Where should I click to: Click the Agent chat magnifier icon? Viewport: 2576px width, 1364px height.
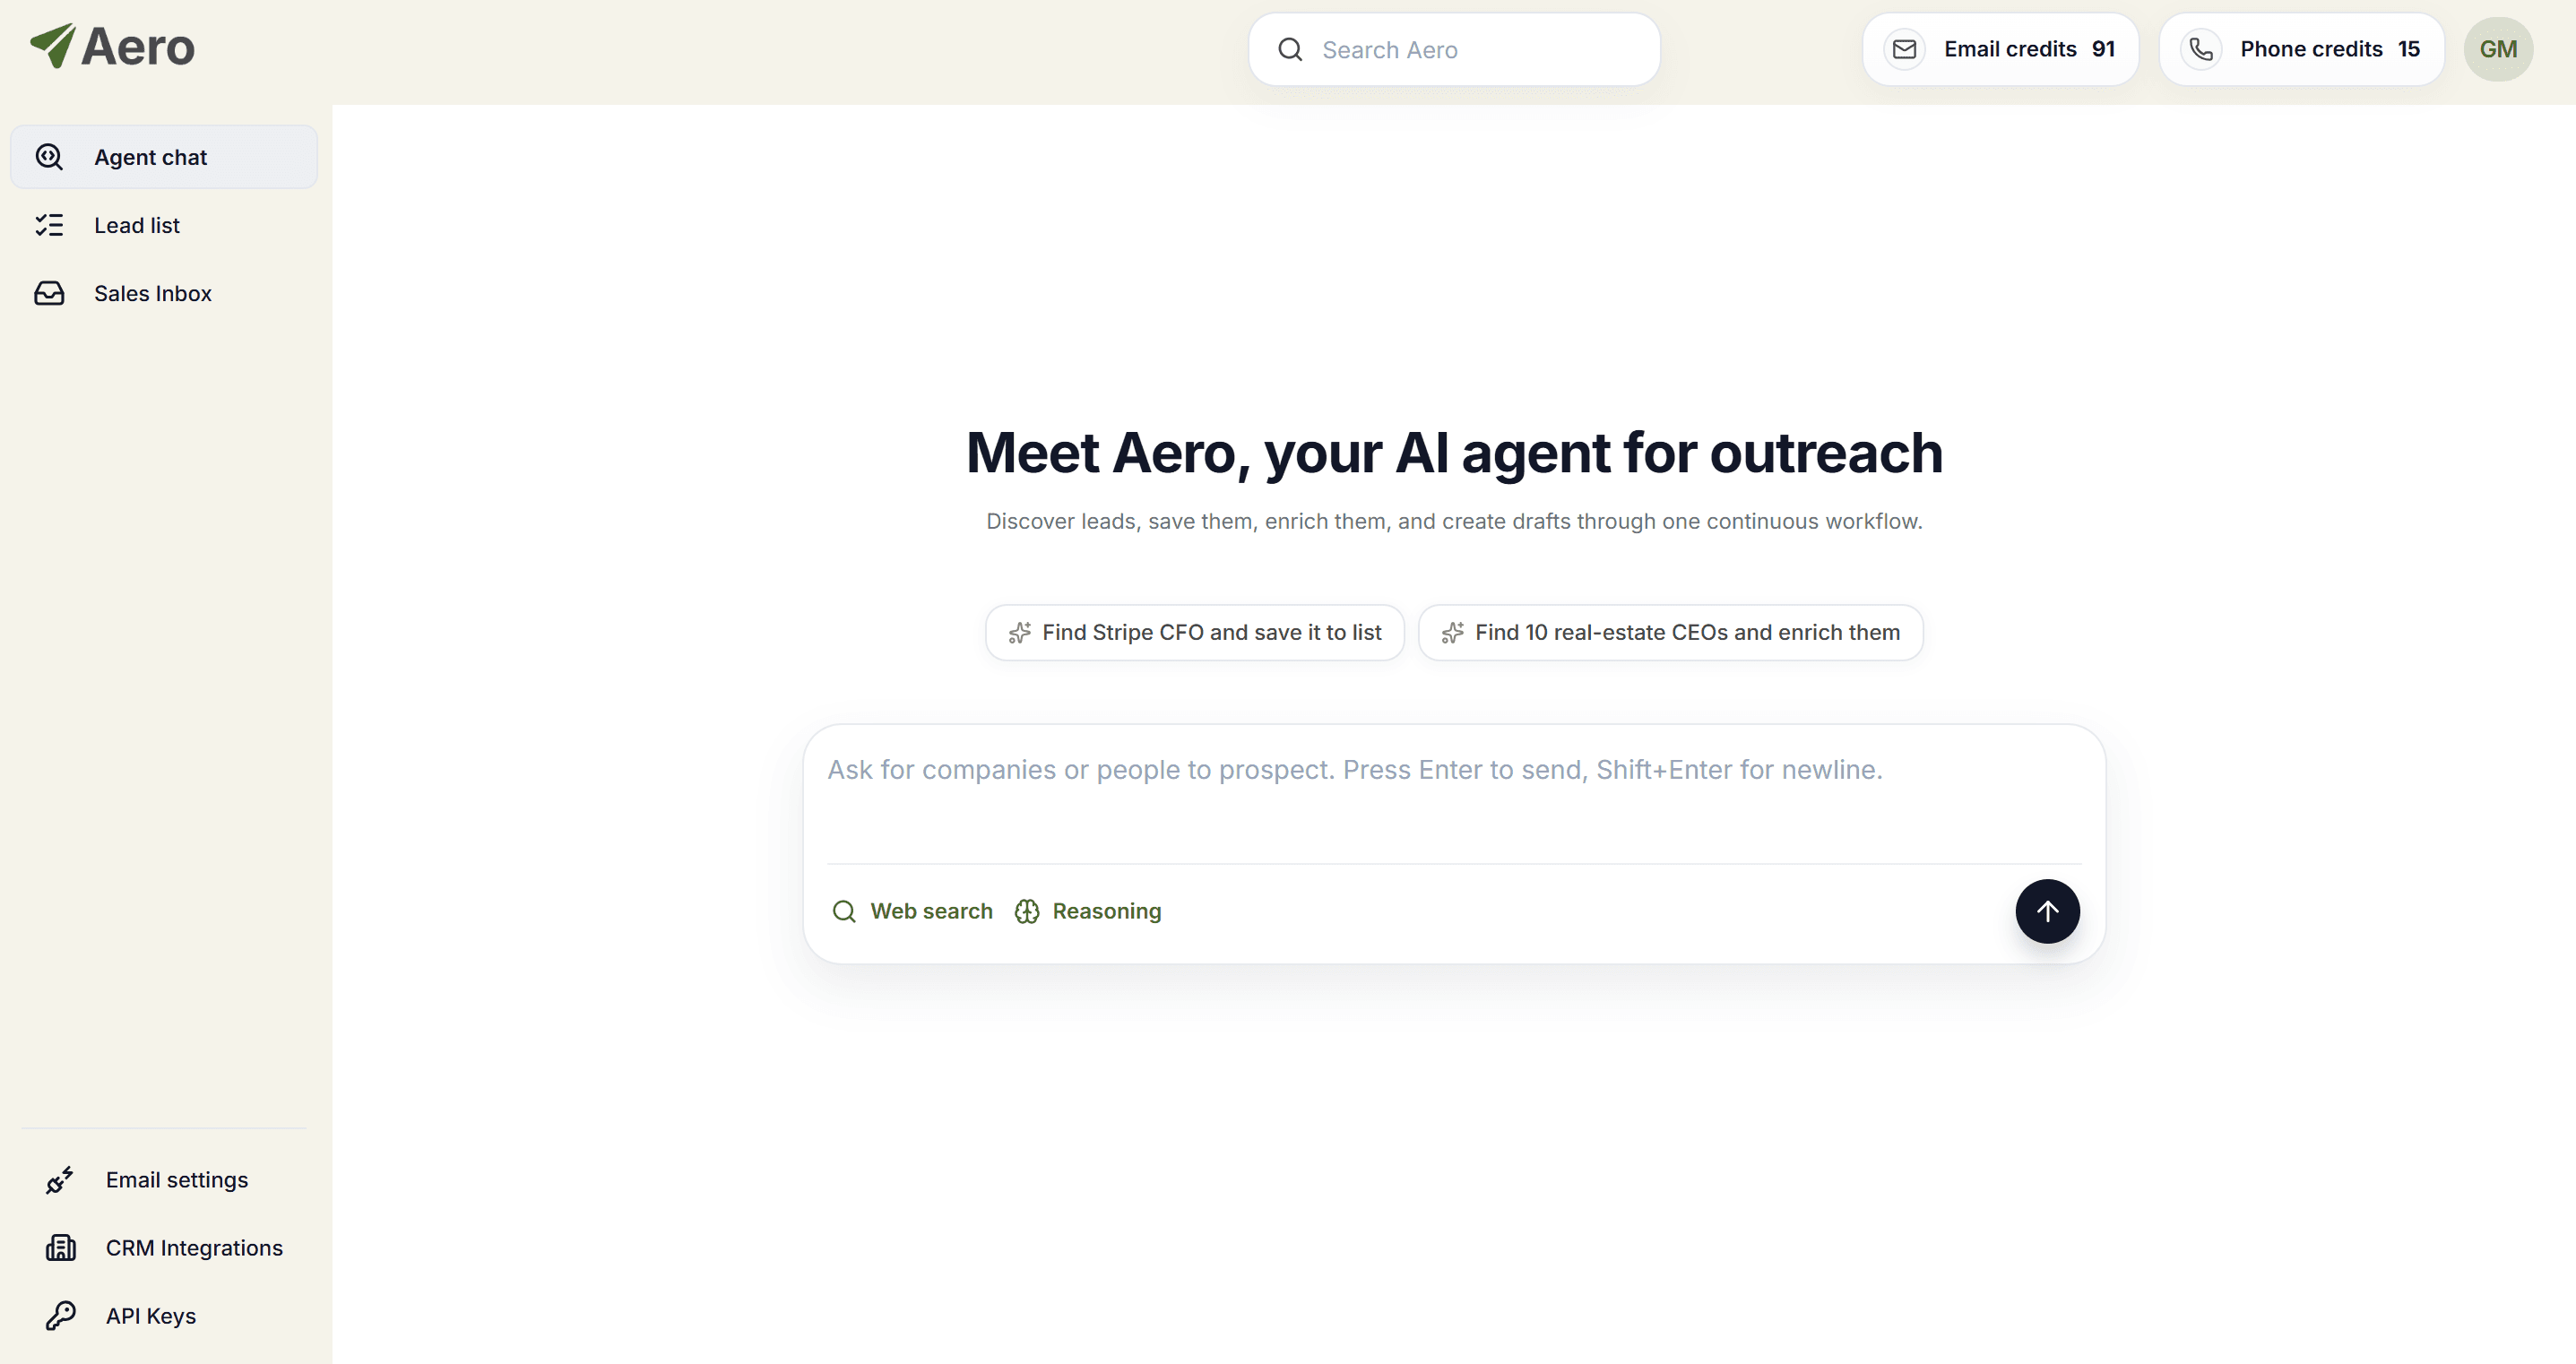[49, 157]
